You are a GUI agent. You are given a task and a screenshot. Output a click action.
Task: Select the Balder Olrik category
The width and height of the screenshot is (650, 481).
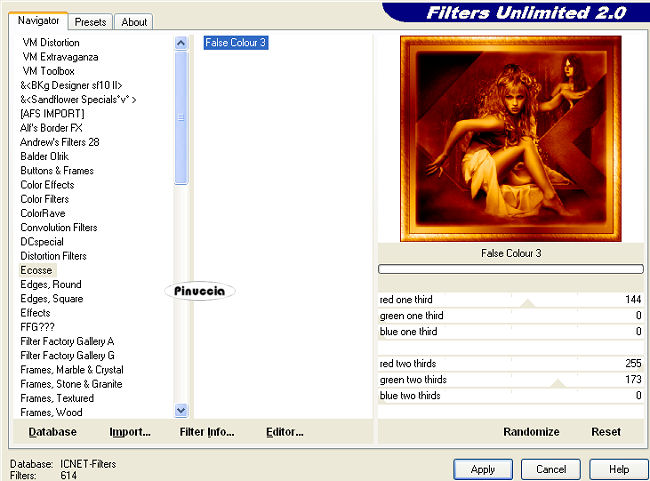44,156
